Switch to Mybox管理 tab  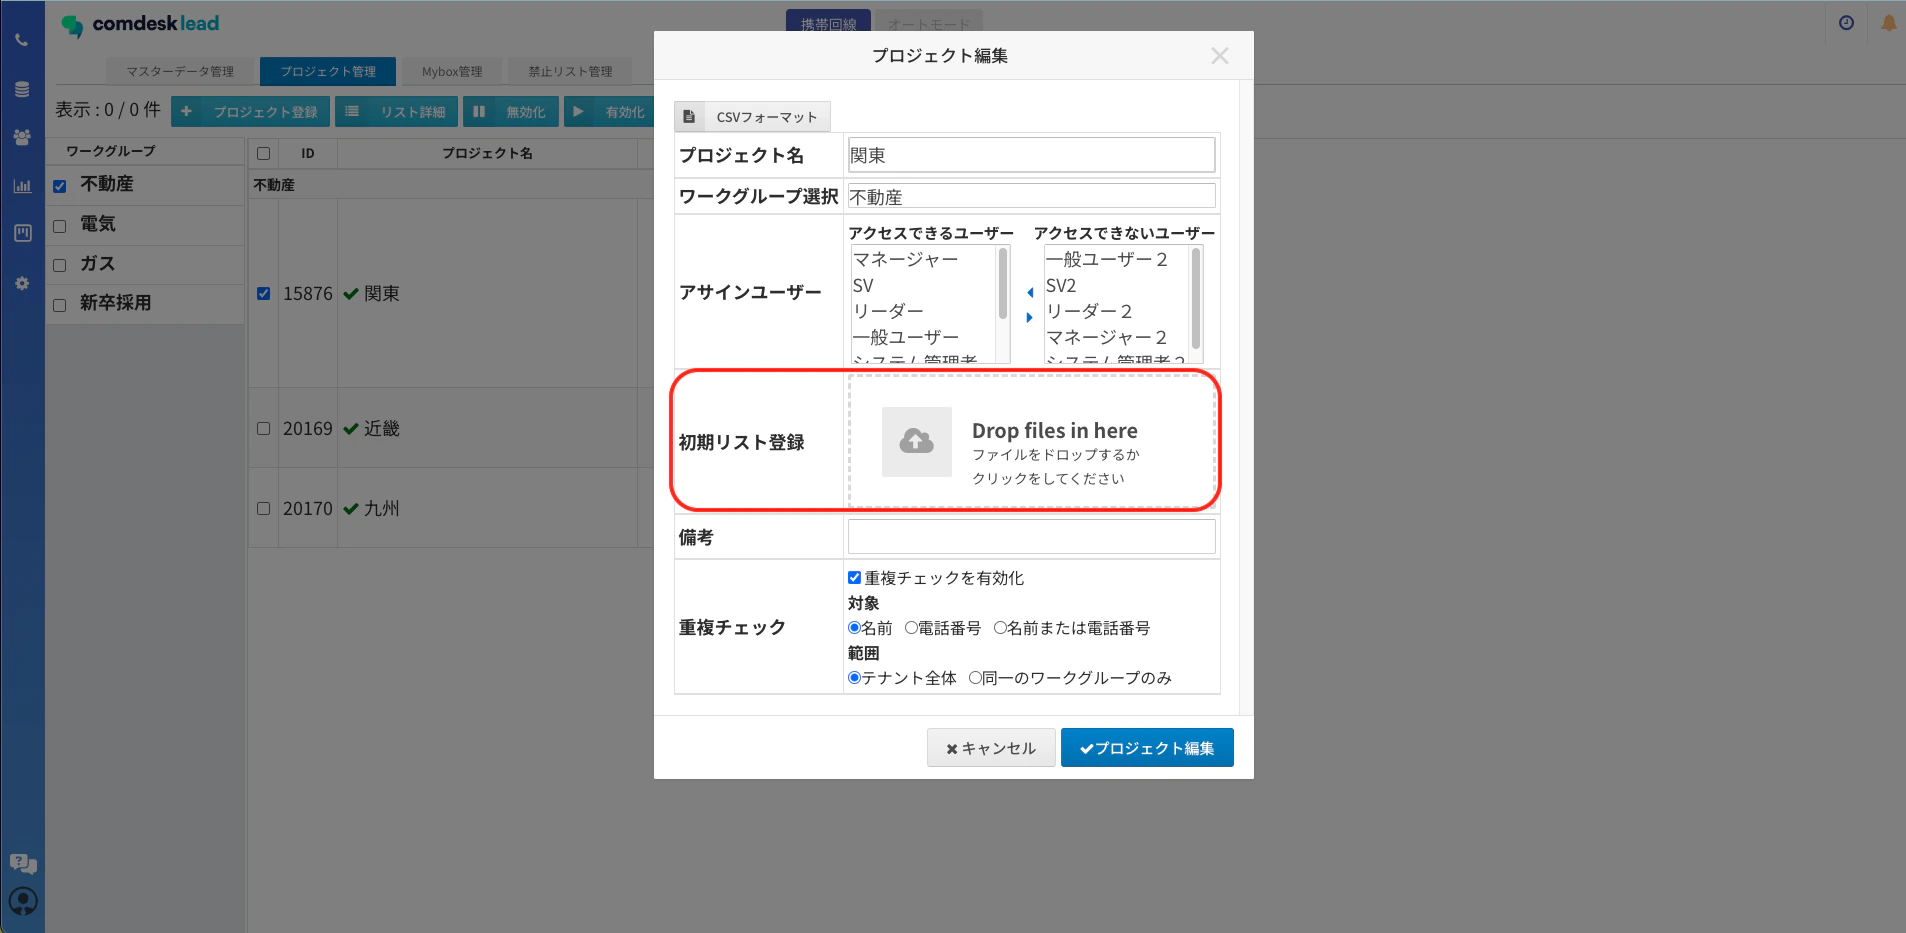pyautogui.click(x=452, y=71)
